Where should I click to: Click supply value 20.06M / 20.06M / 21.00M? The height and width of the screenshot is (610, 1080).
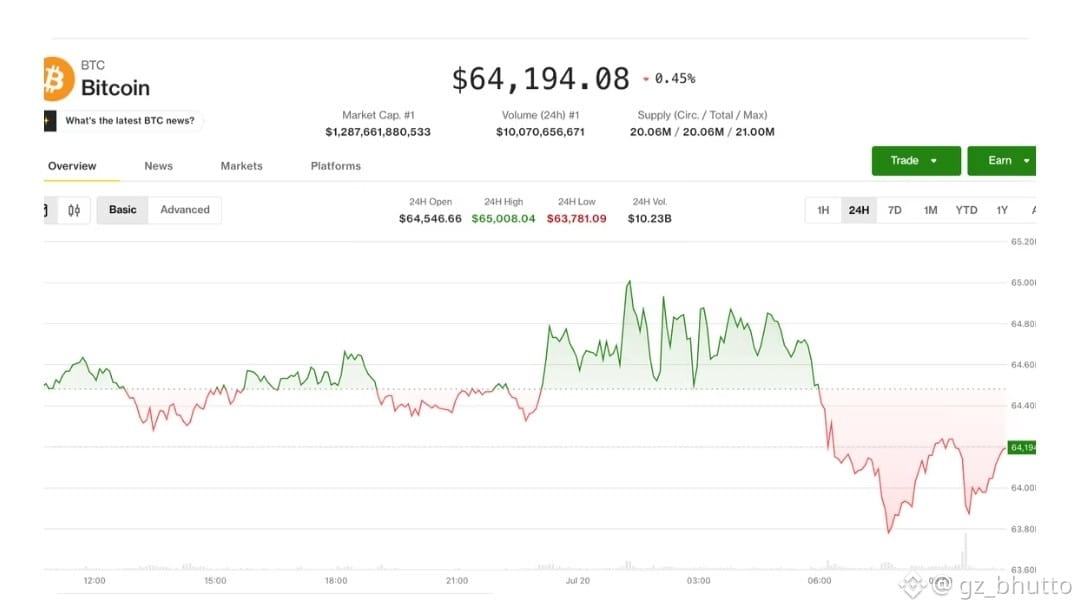click(702, 132)
